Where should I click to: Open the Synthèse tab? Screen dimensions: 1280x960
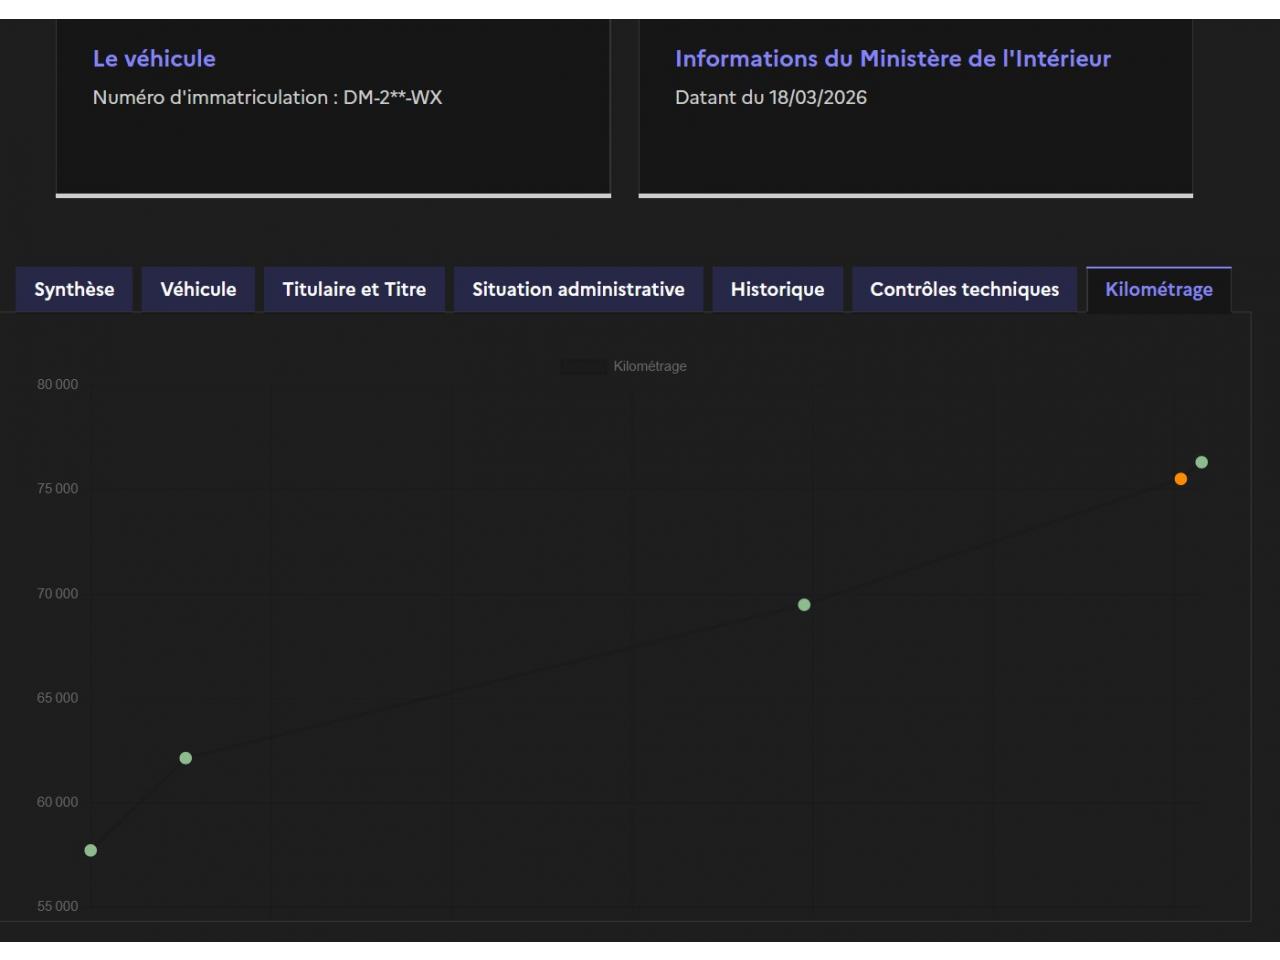pyautogui.click(x=74, y=290)
